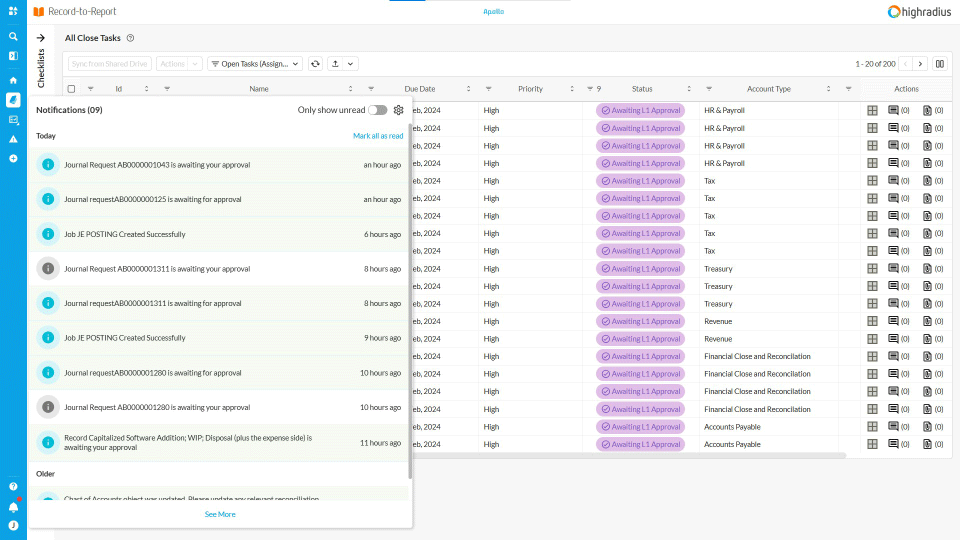Click the Older notifications section heading
Screen dimensions: 960x540
click(45, 474)
